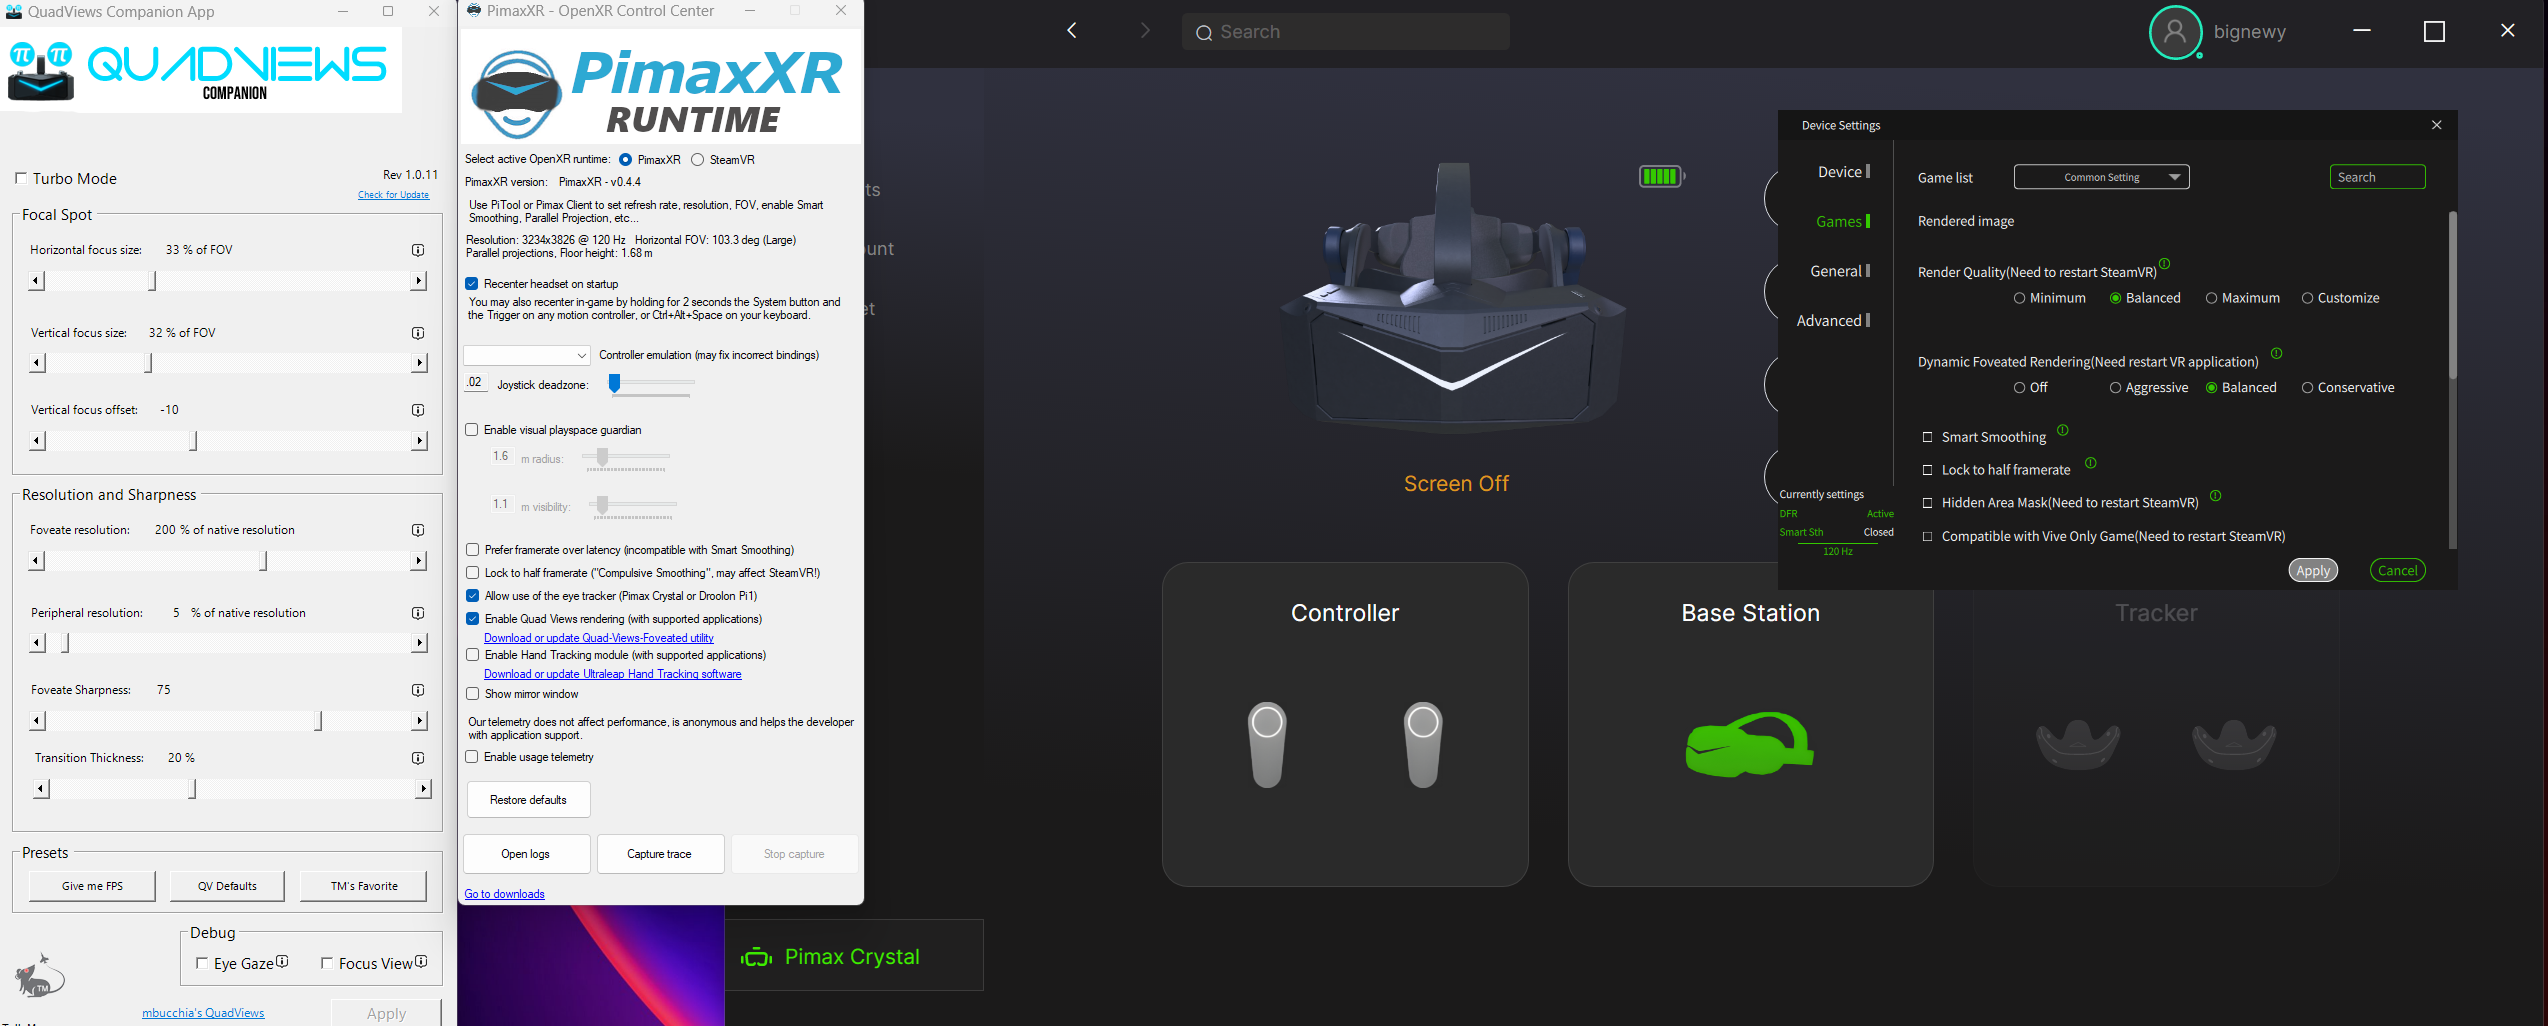Click the forward arrow in Pimax client
The width and height of the screenshot is (2548, 1026).
1145,31
